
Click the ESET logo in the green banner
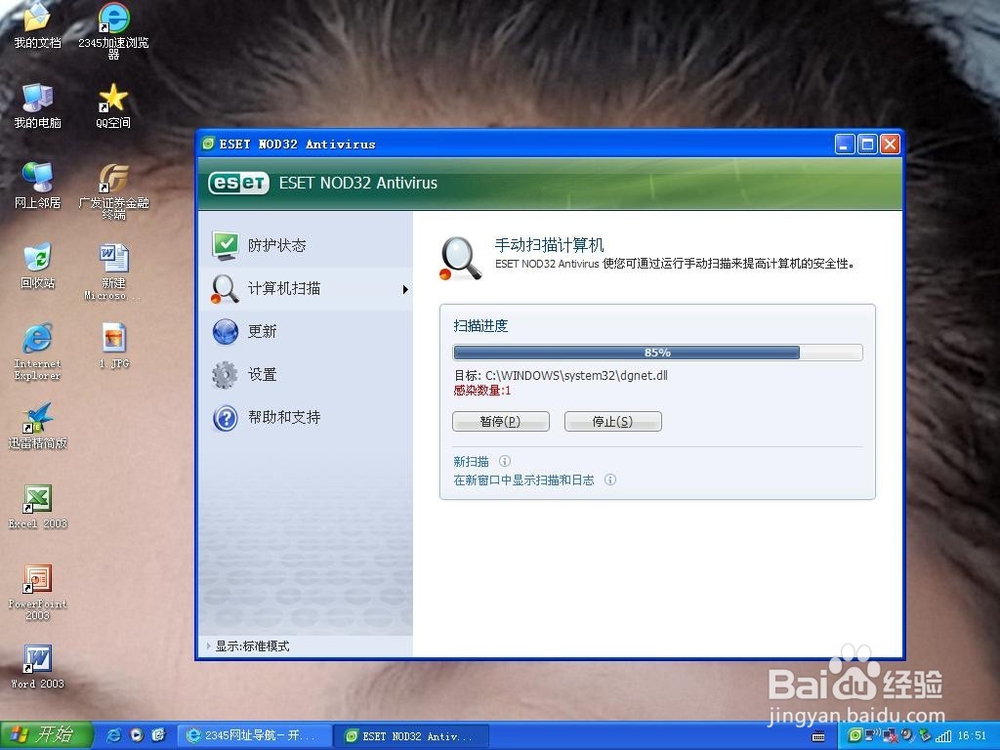tap(238, 183)
